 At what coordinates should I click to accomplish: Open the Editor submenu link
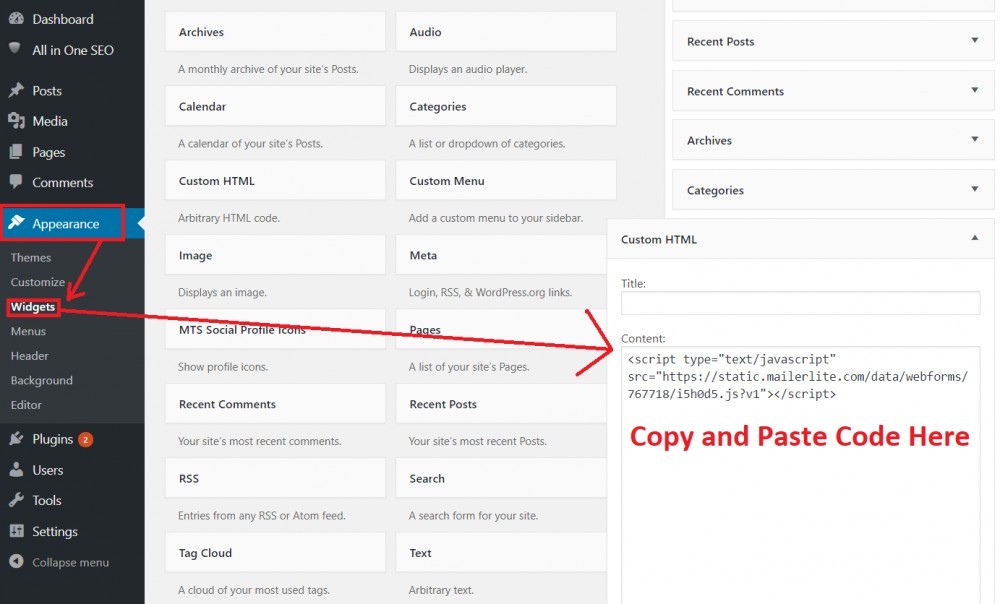26,405
